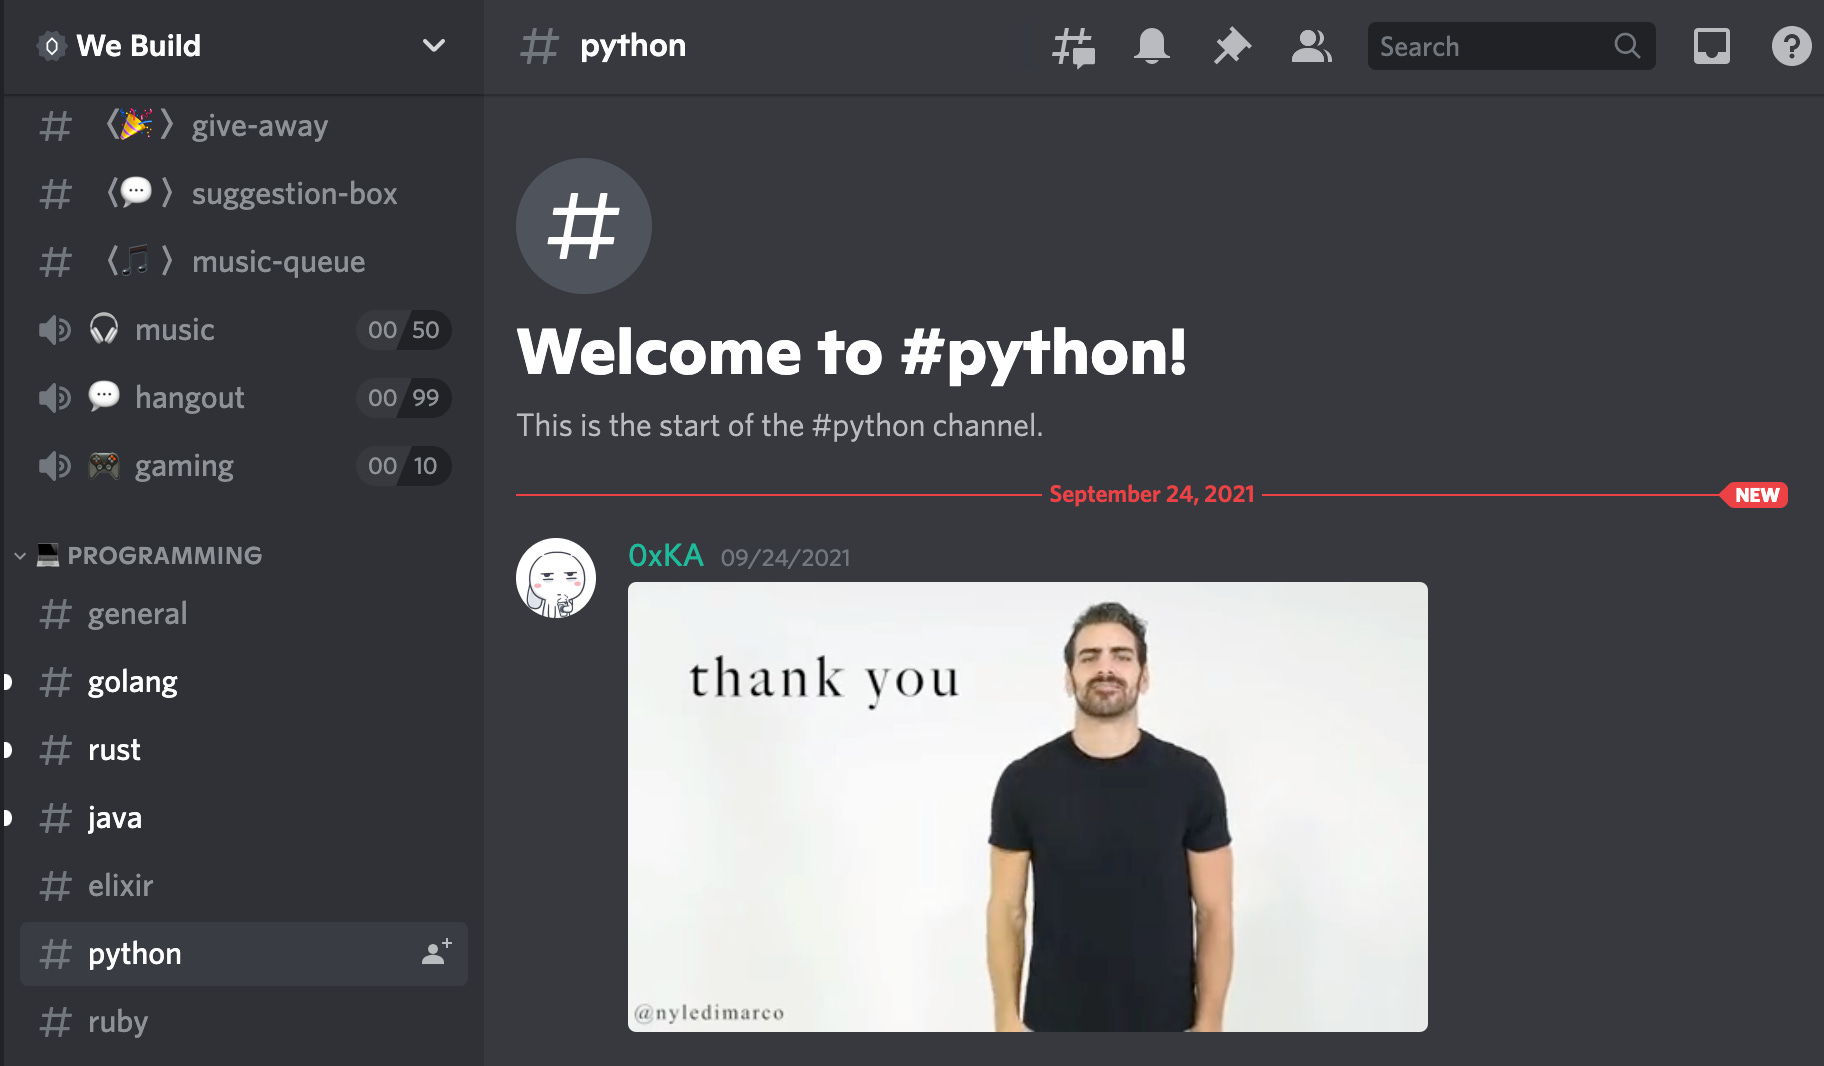1824x1066 pixels.
Task: View the pinned messages
Action: click(1231, 46)
